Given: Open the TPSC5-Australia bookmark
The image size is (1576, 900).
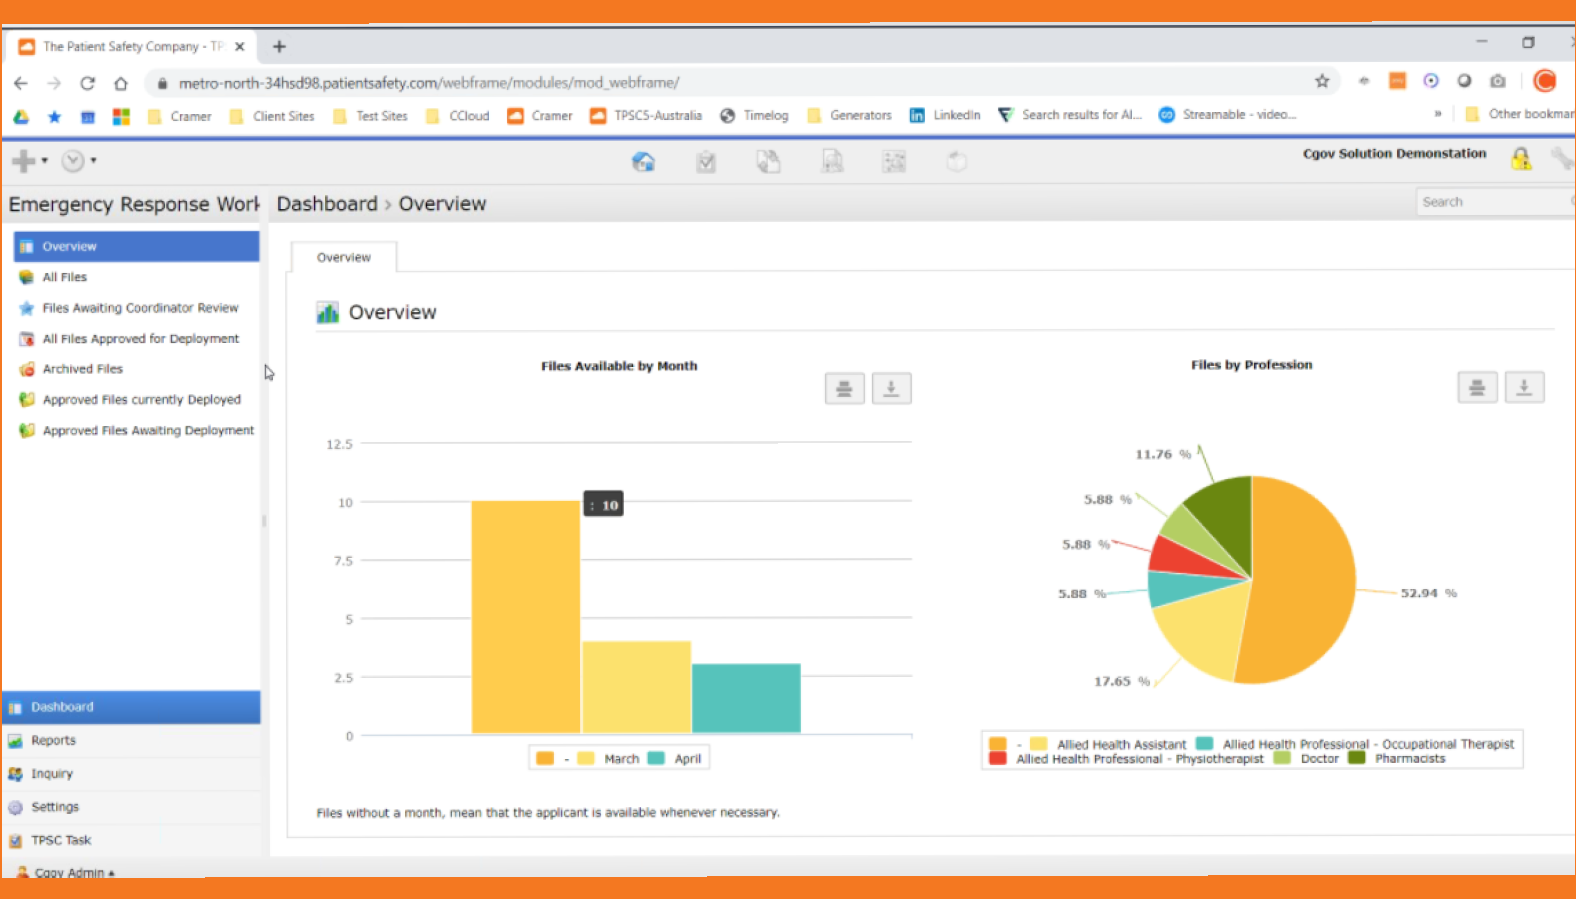Looking at the screenshot, I should coord(646,116).
